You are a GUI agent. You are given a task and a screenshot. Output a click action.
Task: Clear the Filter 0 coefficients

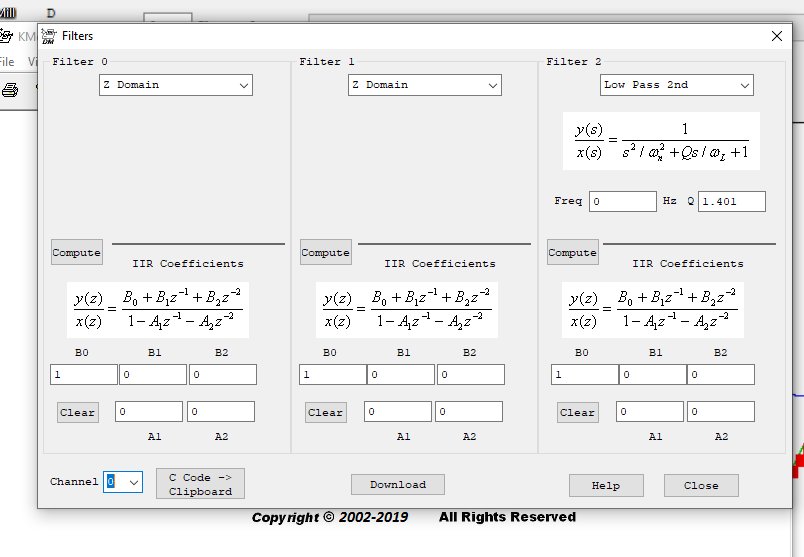point(77,412)
